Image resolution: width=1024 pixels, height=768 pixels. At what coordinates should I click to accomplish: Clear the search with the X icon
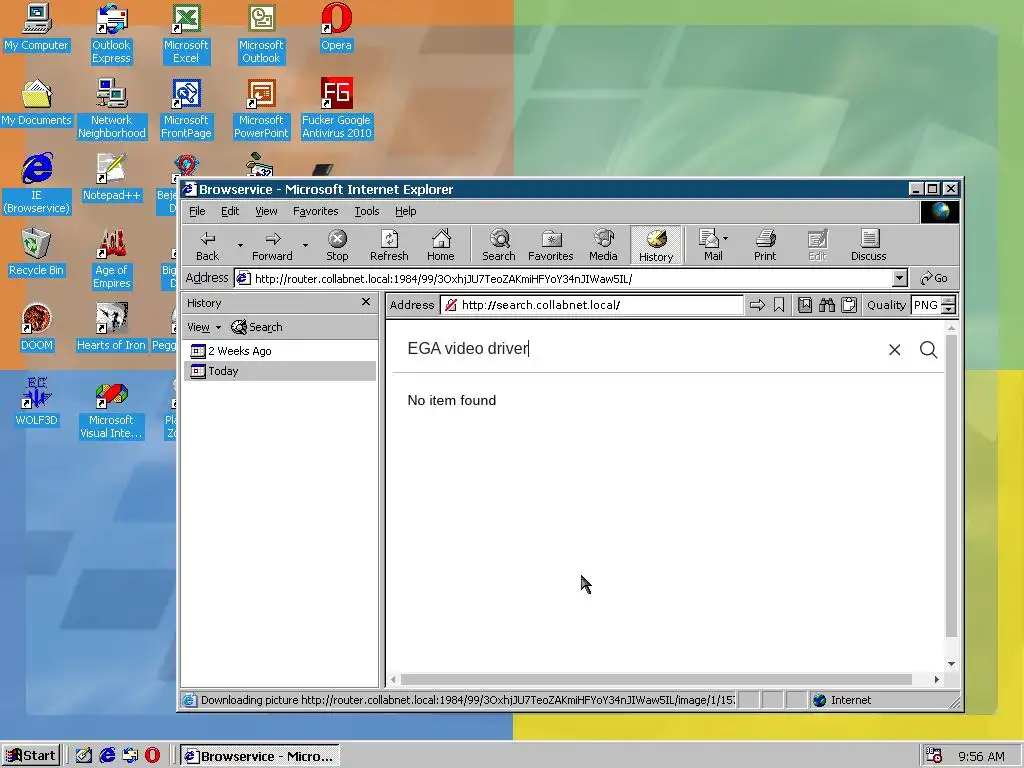[895, 350]
